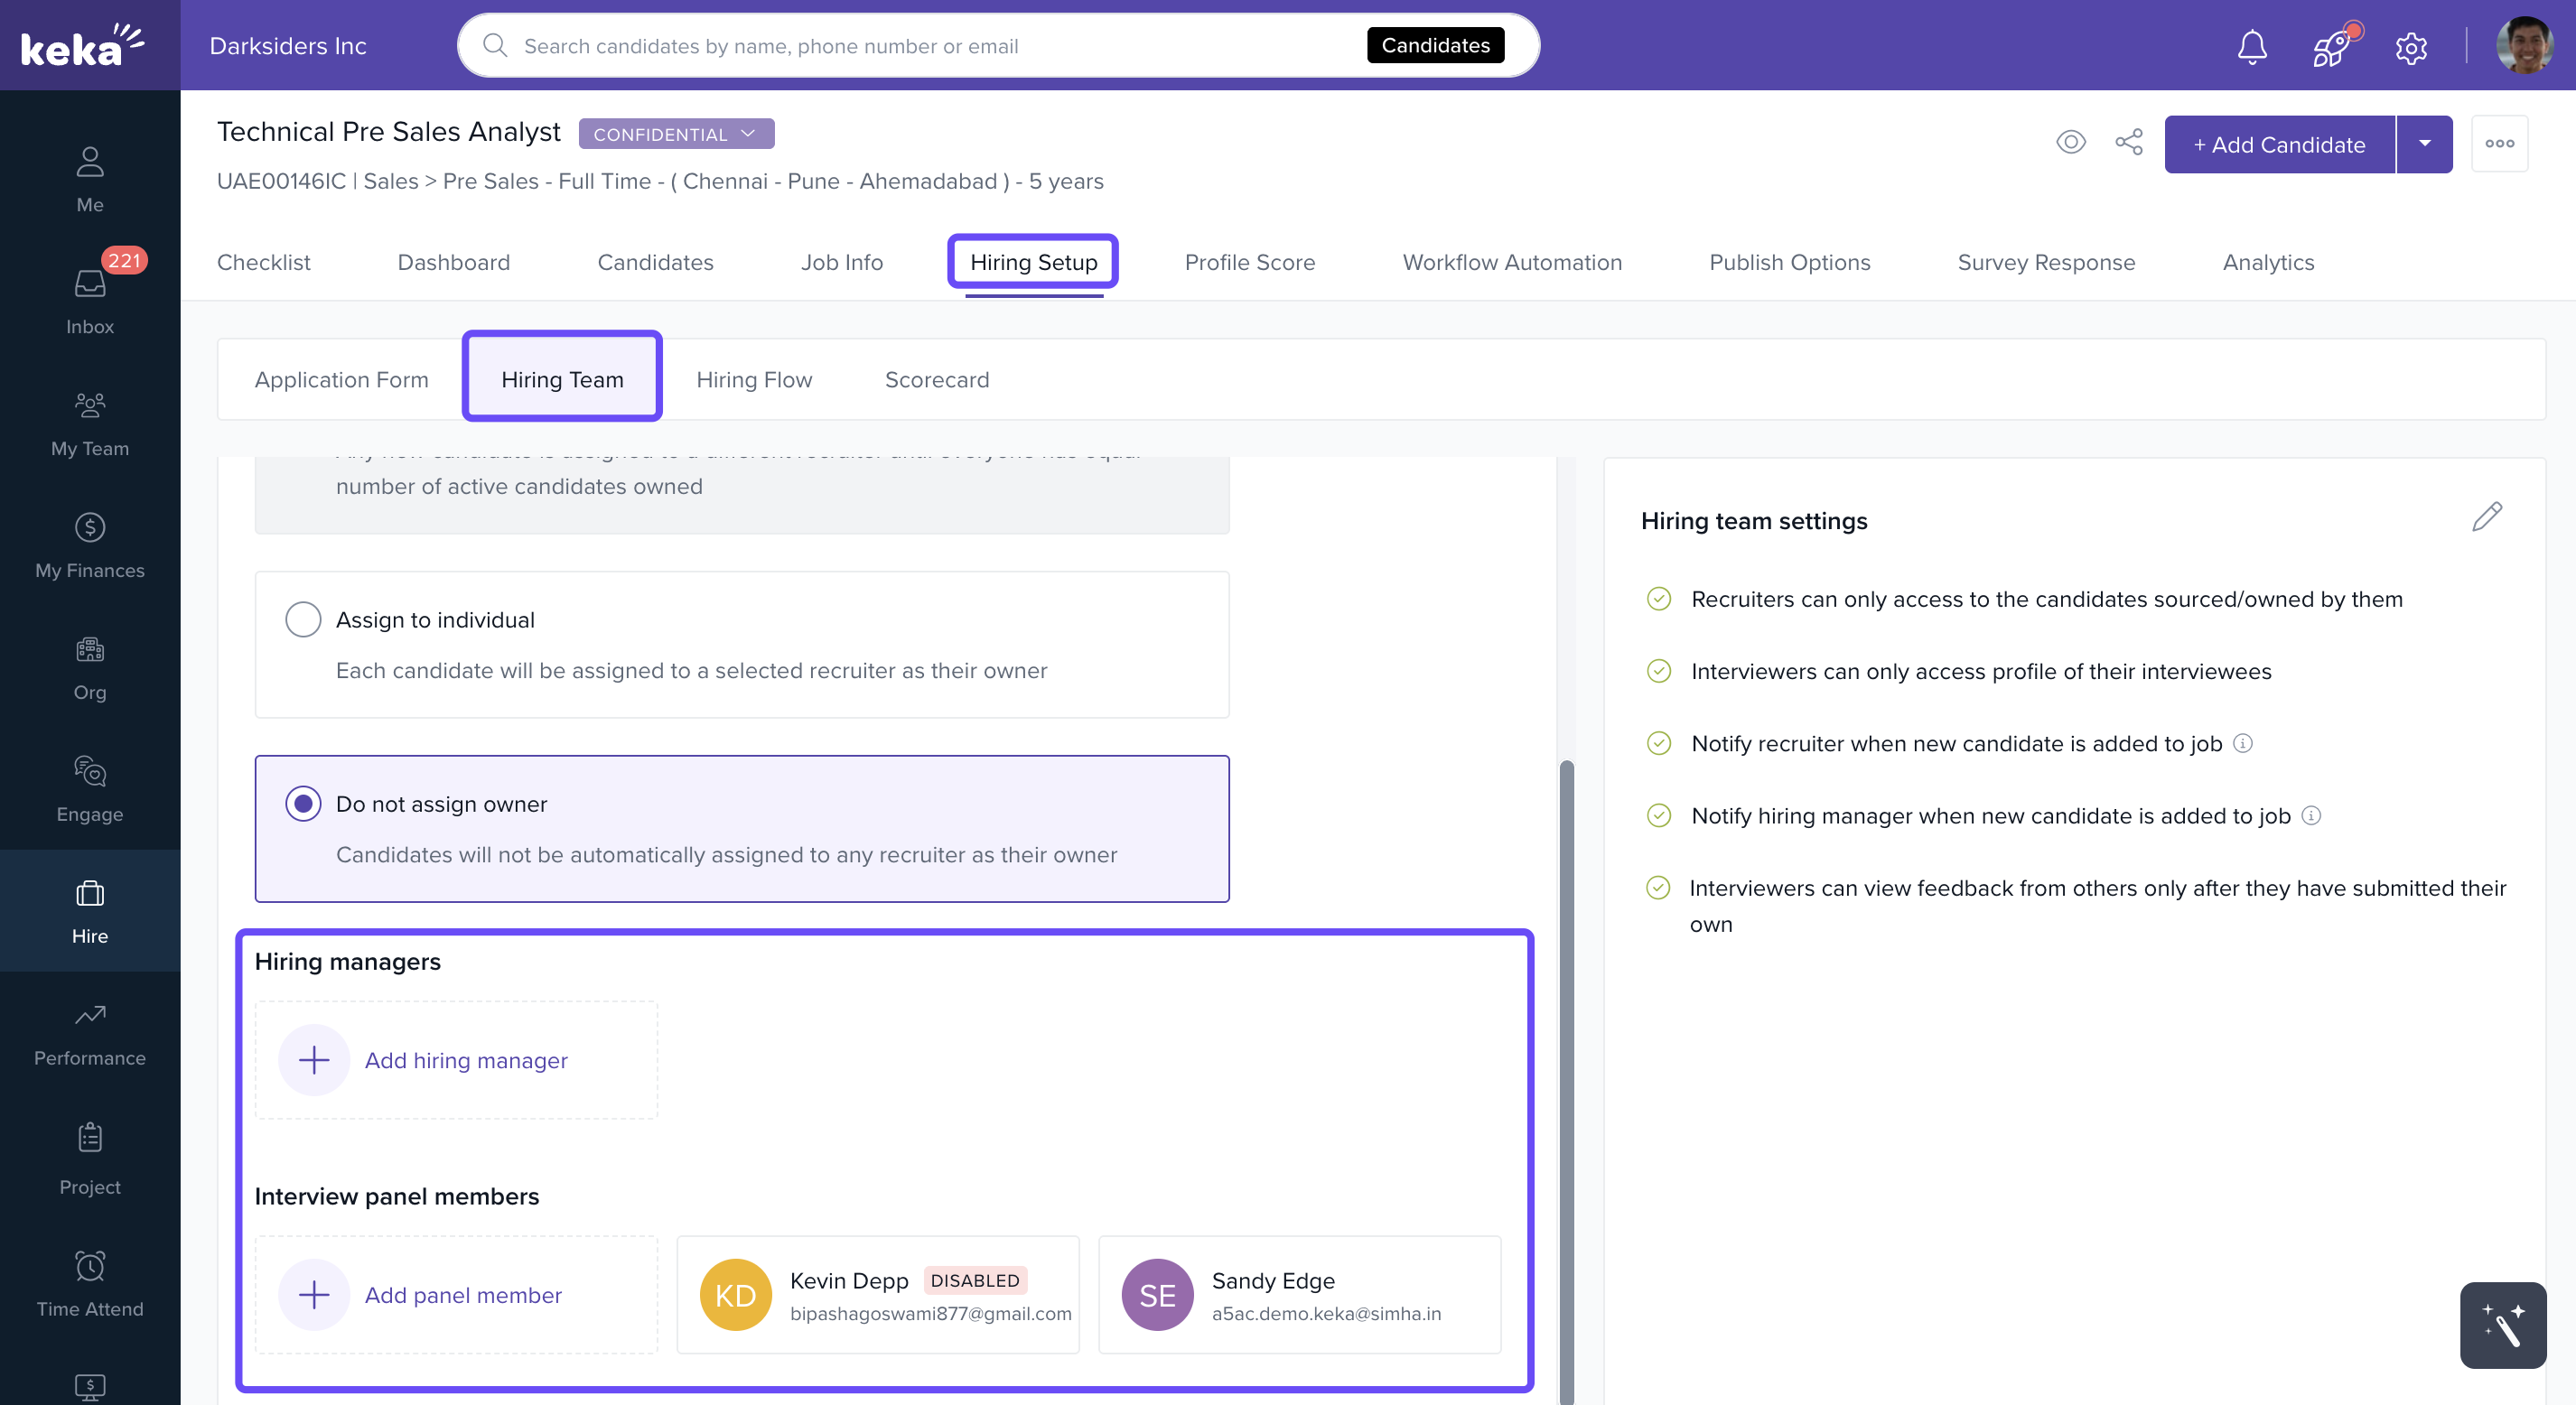Open the Hiring Flow sub-tab
Screen dimensions: 2576x1405
coord(753,380)
